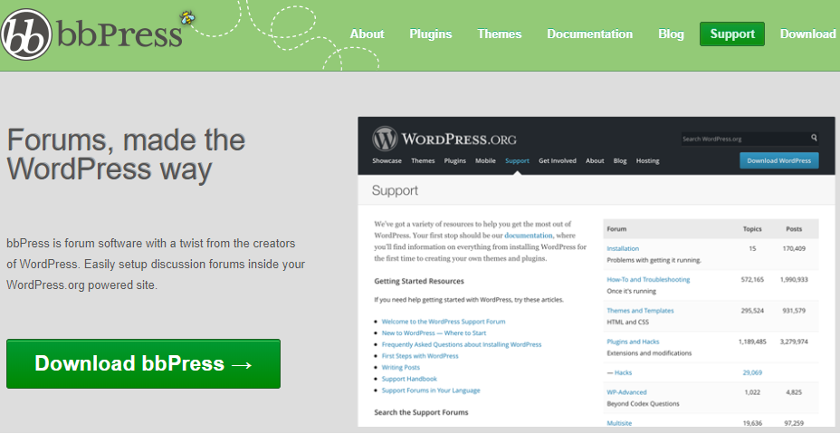Image resolution: width=840 pixels, height=434 pixels.
Task: Click the Topics column header
Action: pyautogui.click(x=752, y=229)
